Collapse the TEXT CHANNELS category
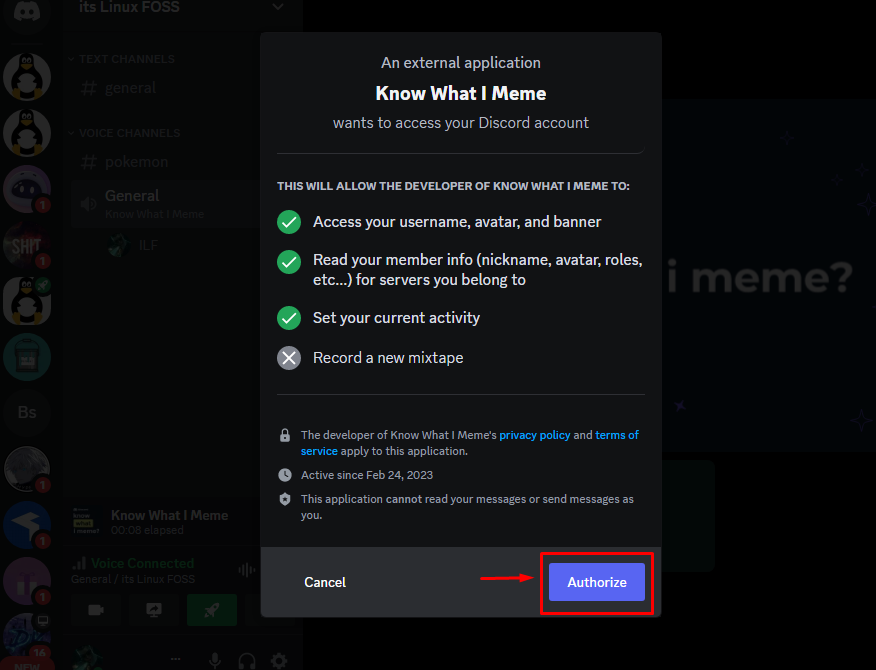The width and height of the screenshot is (876, 670). [x=121, y=59]
